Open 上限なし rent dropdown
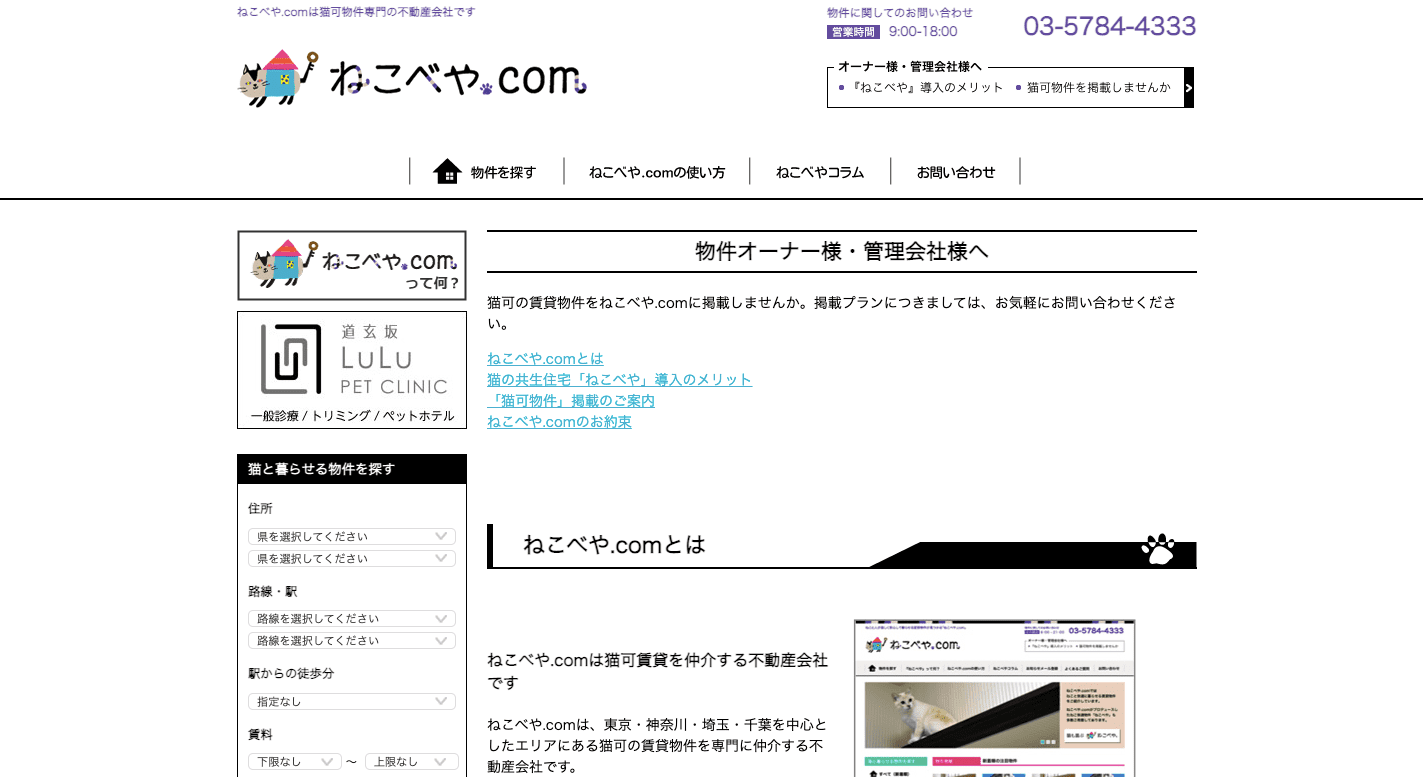This screenshot has height=777, width=1423. (x=412, y=762)
